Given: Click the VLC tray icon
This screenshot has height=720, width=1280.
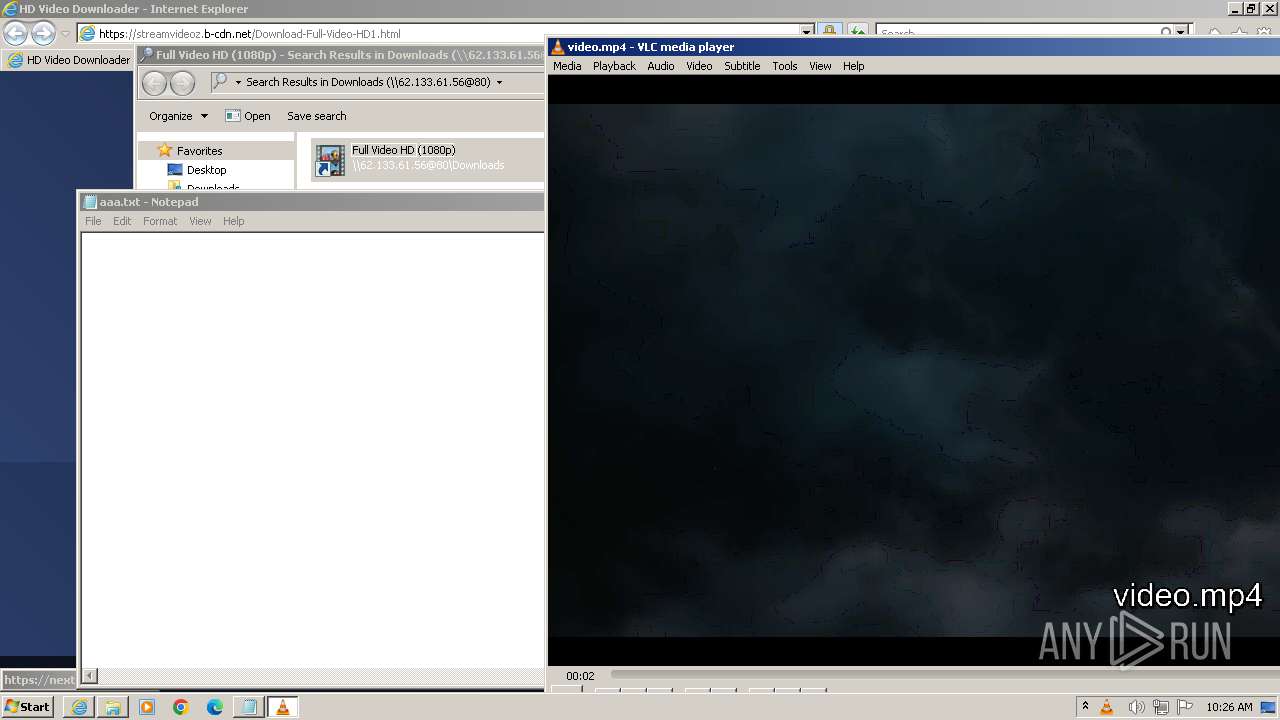Looking at the screenshot, I should click(1107, 707).
